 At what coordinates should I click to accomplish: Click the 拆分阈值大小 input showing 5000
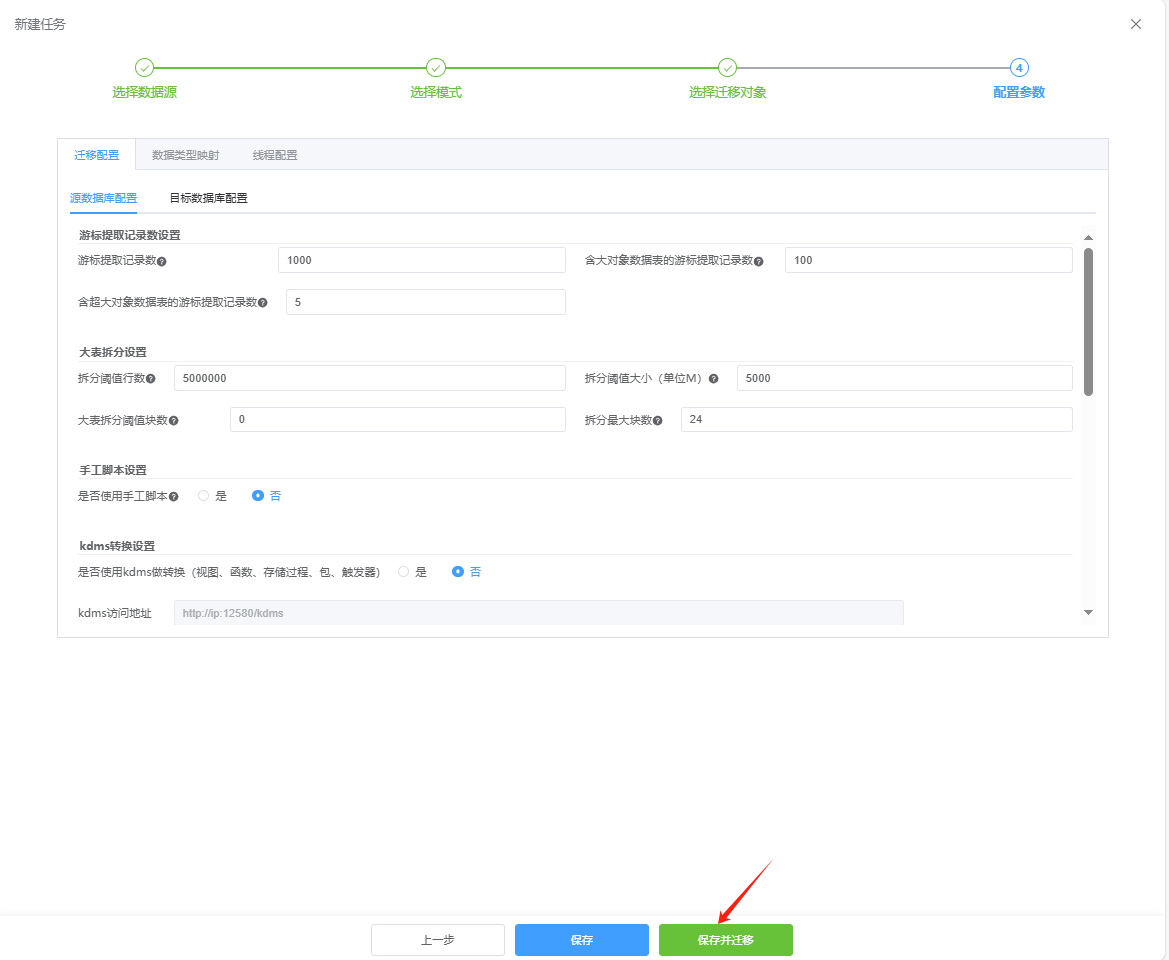coord(905,378)
